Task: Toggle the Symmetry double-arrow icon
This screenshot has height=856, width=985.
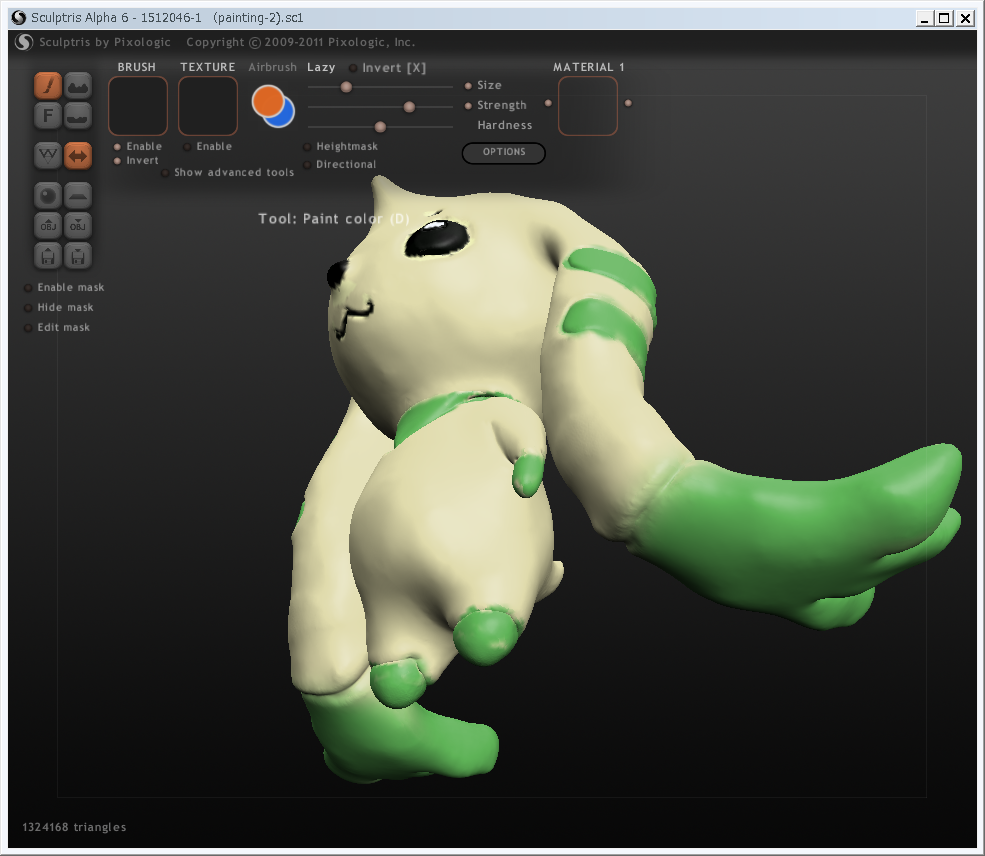Action: coord(78,155)
